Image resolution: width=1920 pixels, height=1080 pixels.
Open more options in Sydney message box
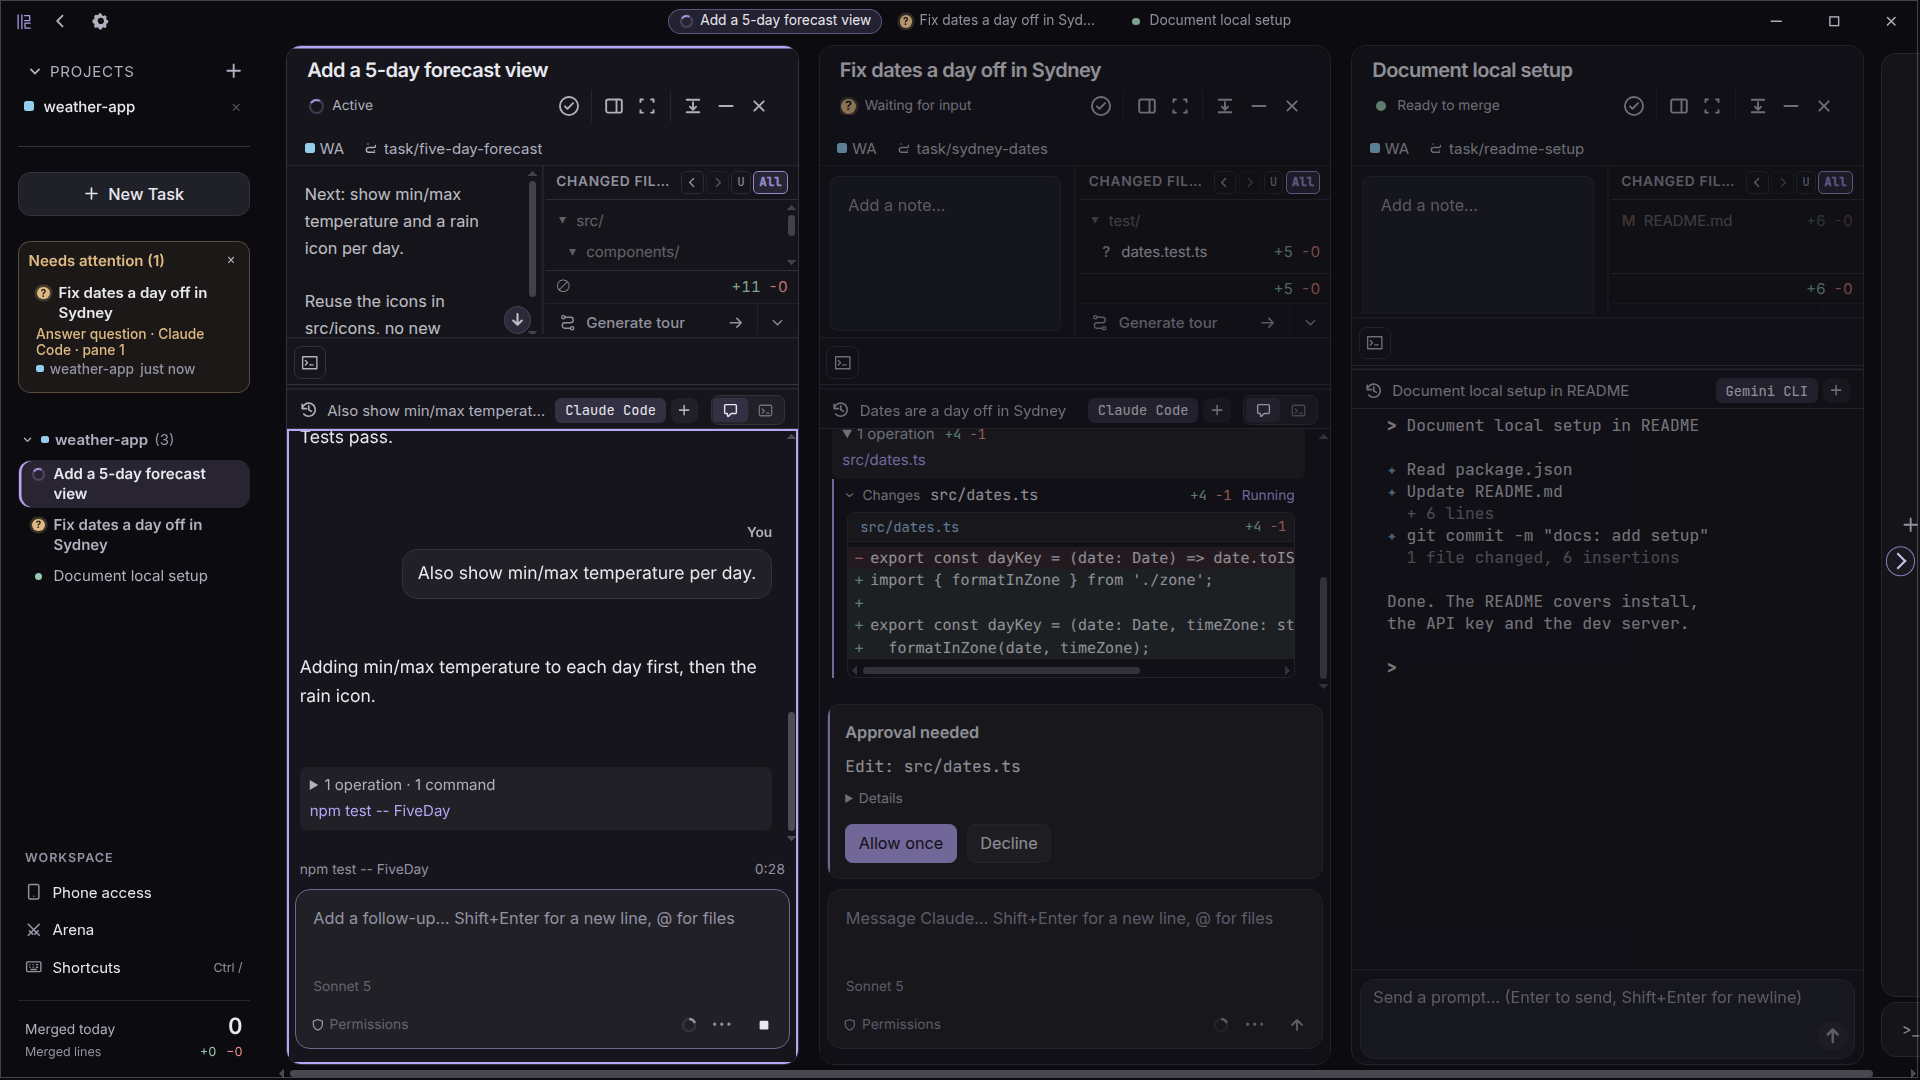tap(1254, 1025)
